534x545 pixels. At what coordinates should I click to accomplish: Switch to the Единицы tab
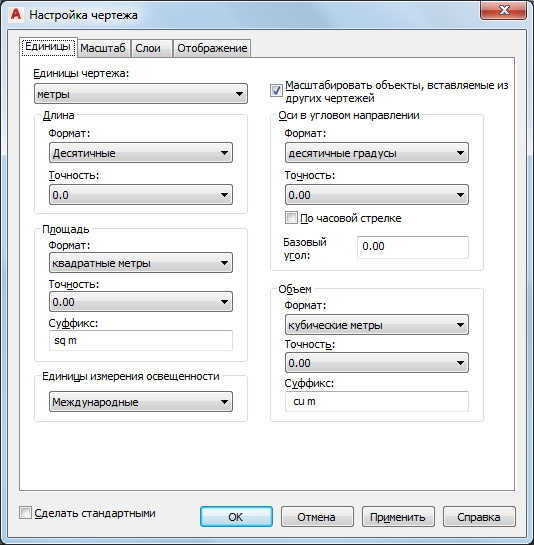(x=48, y=47)
